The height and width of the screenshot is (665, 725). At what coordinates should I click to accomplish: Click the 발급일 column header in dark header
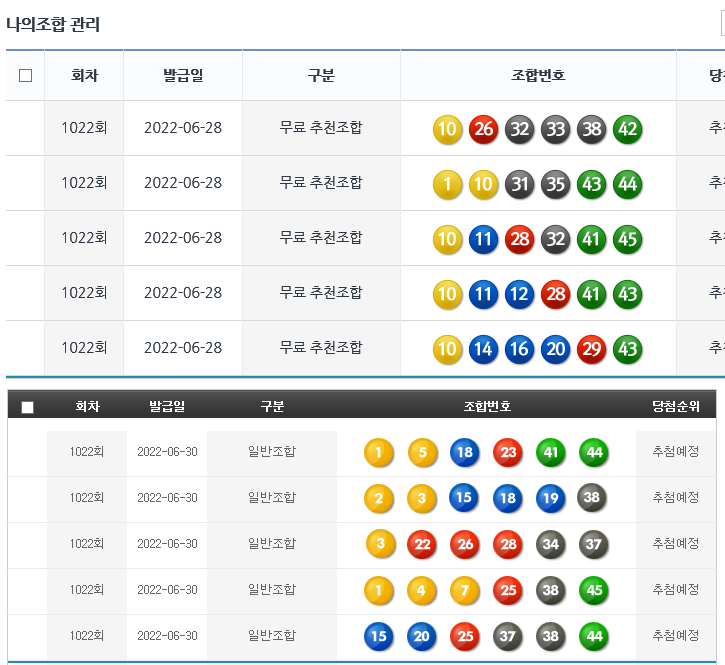tap(167, 406)
